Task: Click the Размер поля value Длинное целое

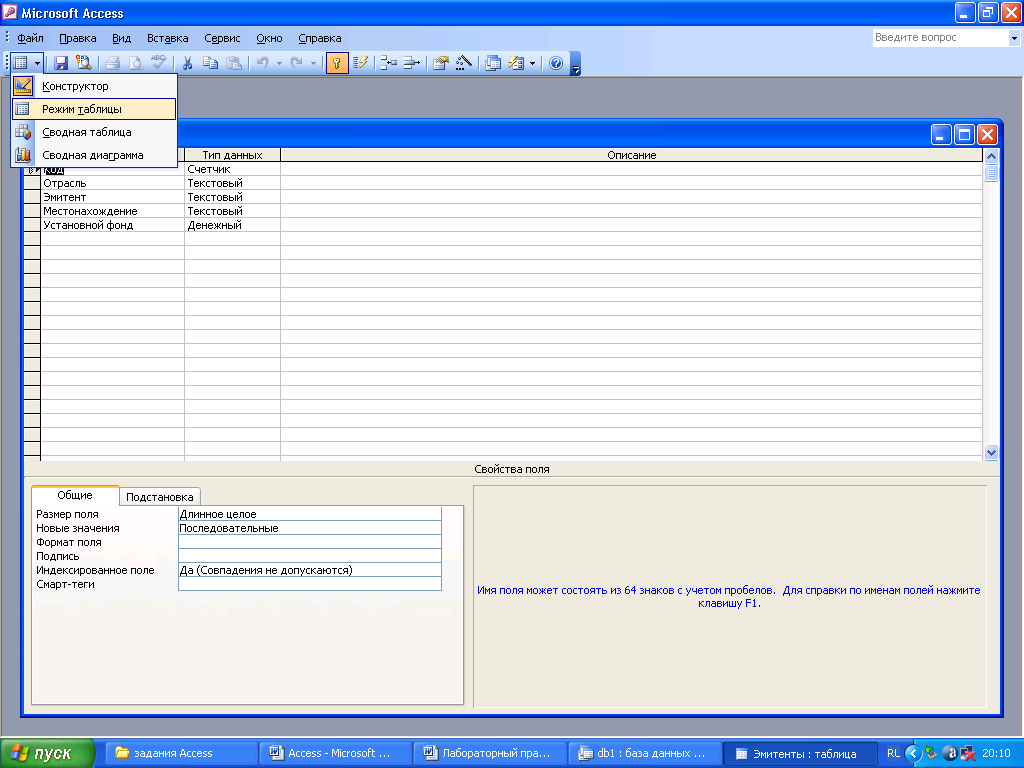Action: click(310, 515)
